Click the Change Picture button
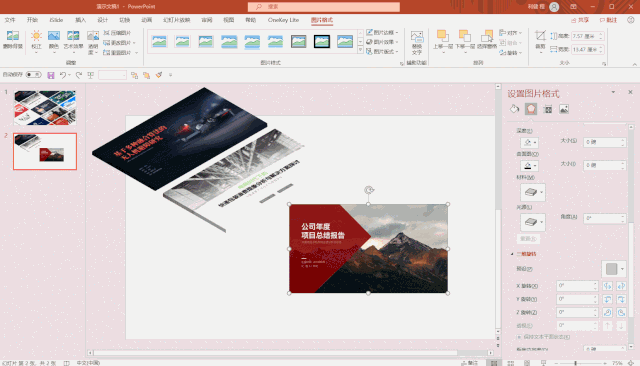This screenshot has width=640, height=366. [119, 42]
